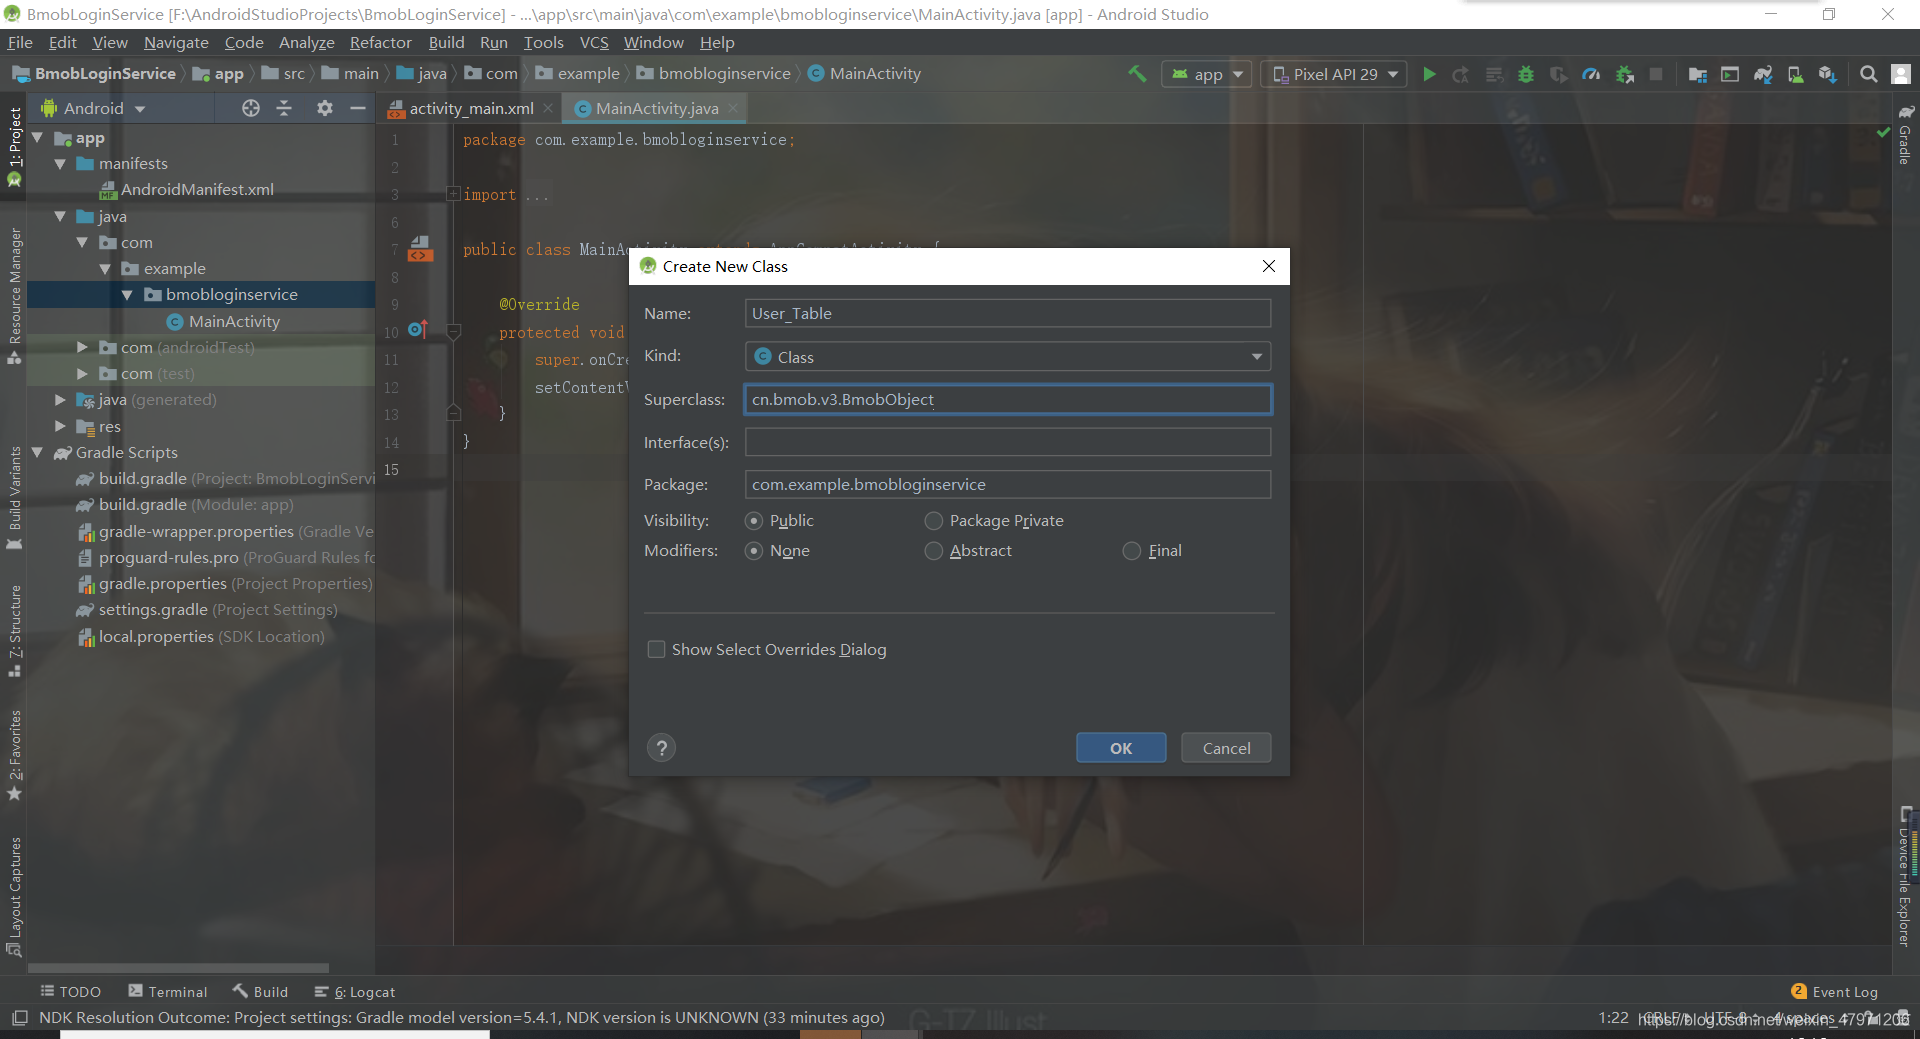
Task: Open SDK Manager icon
Action: (x=1828, y=74)
